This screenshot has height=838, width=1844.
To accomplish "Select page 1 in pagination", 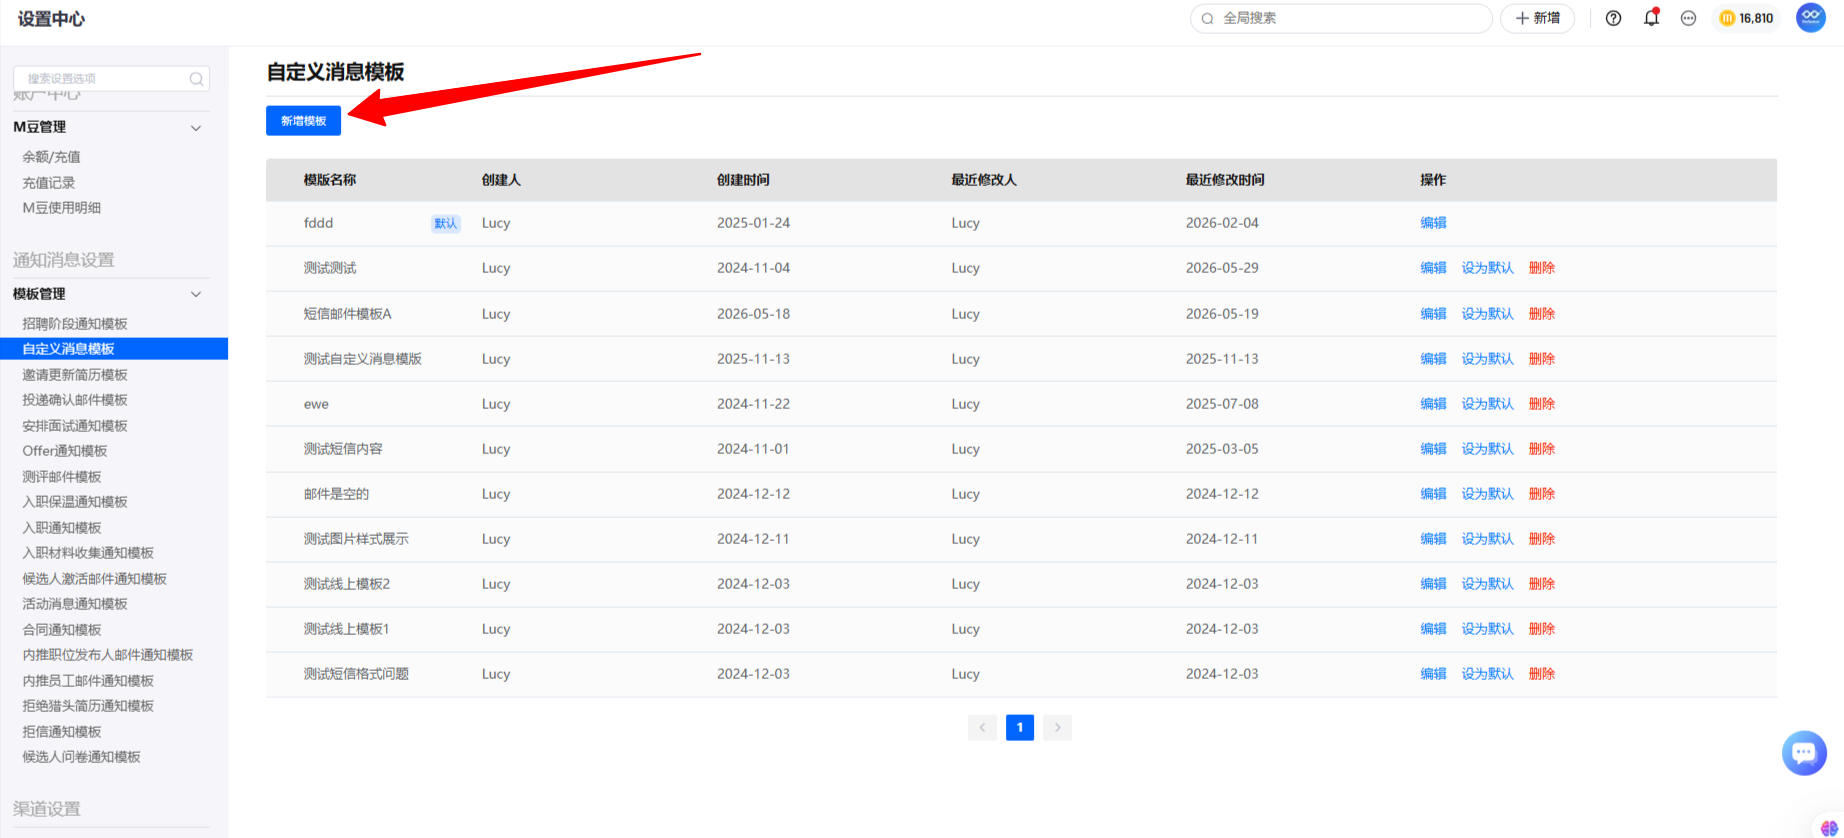I will click(x=1020, y=727).
